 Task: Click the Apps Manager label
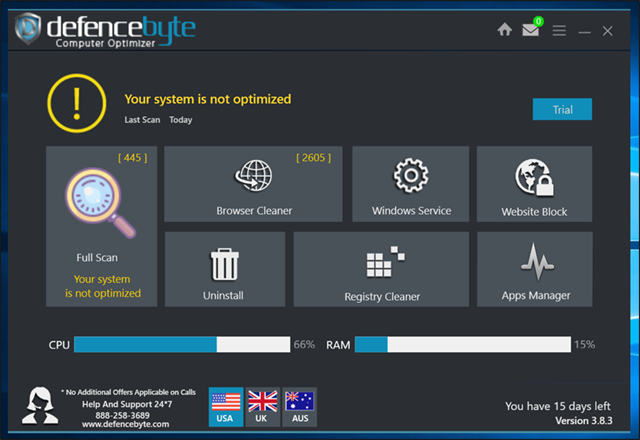(x=536, y=296)
